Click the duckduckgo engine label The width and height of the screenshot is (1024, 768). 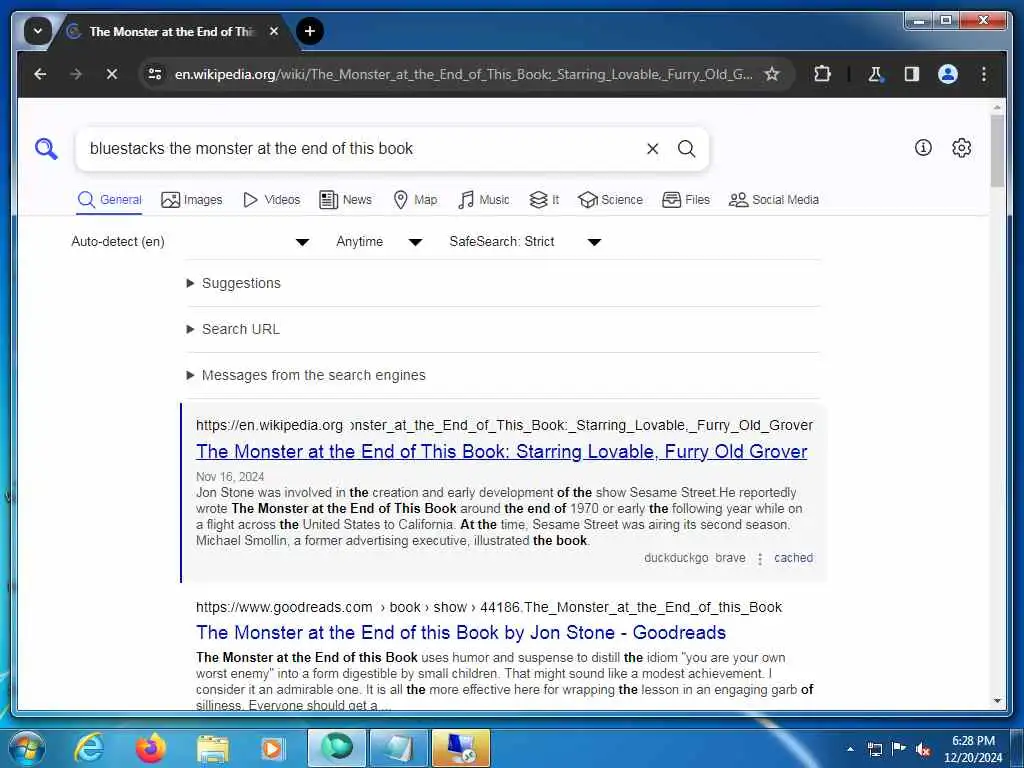[x=676, y=558]
